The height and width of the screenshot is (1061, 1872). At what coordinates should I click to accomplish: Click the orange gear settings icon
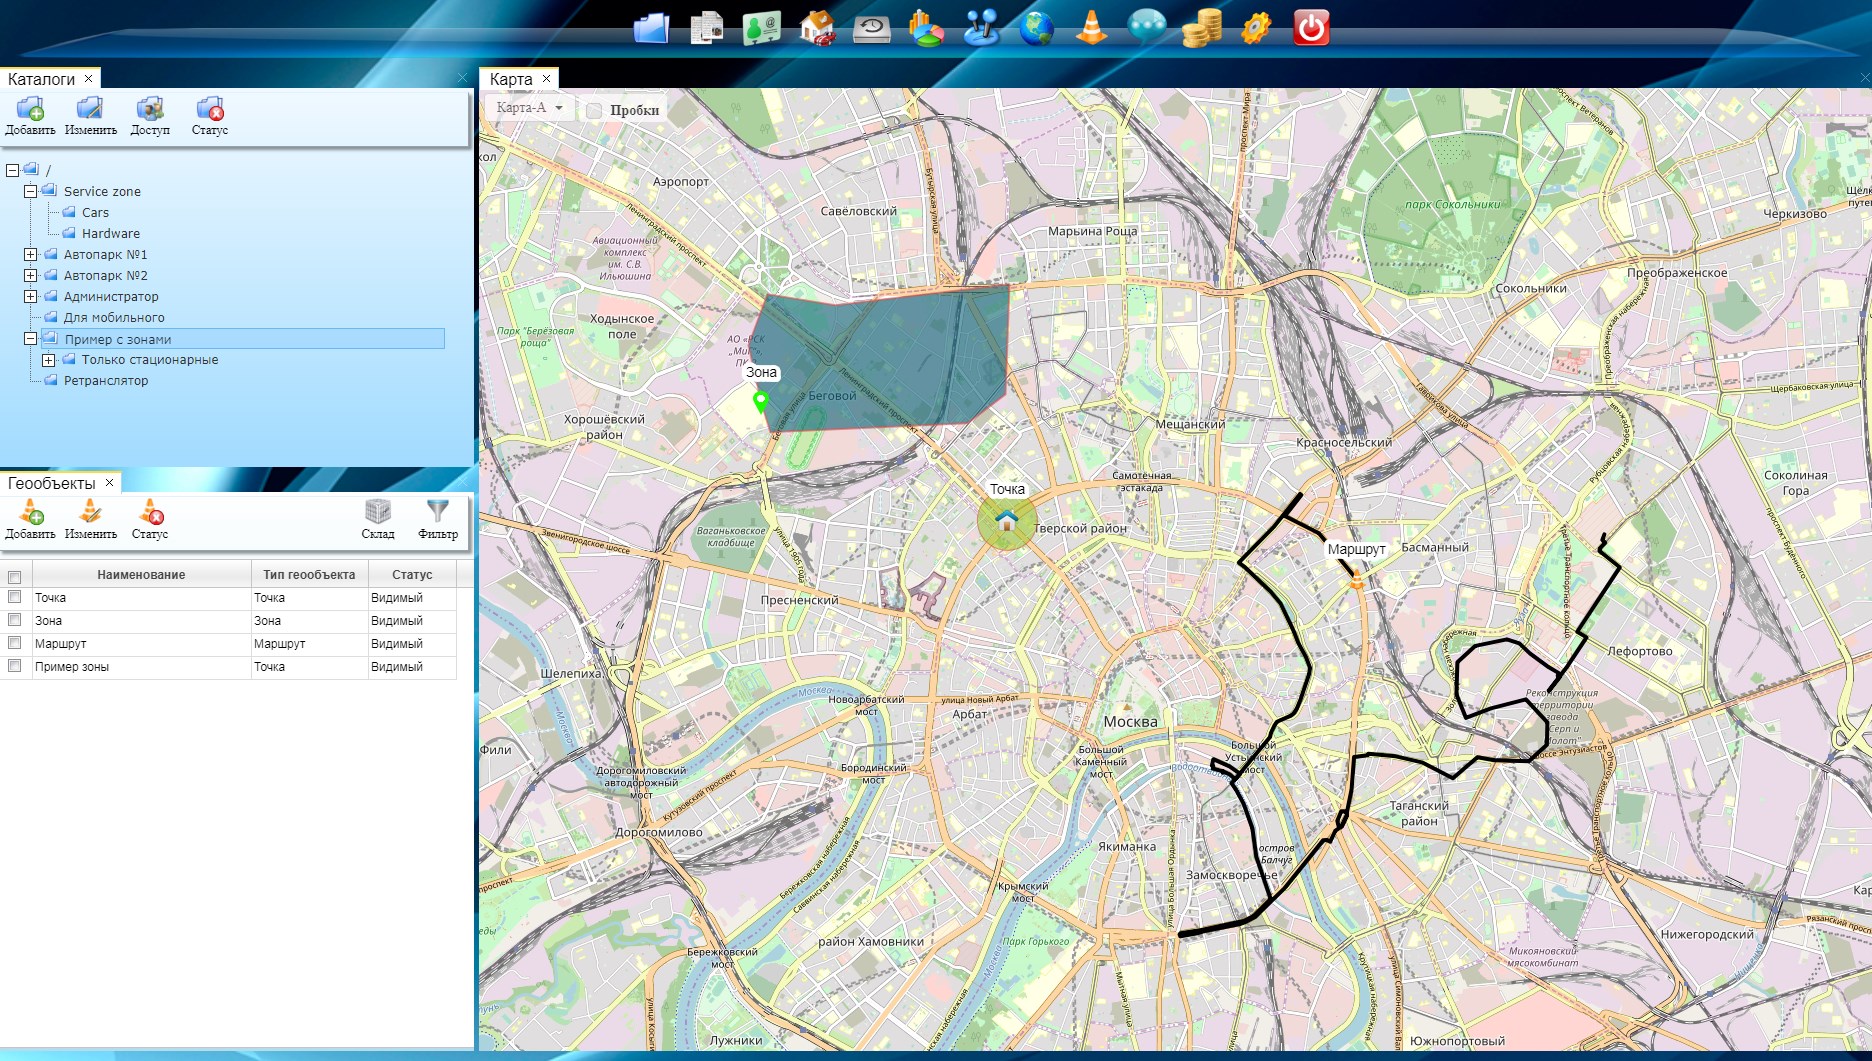coord(1256,27)
